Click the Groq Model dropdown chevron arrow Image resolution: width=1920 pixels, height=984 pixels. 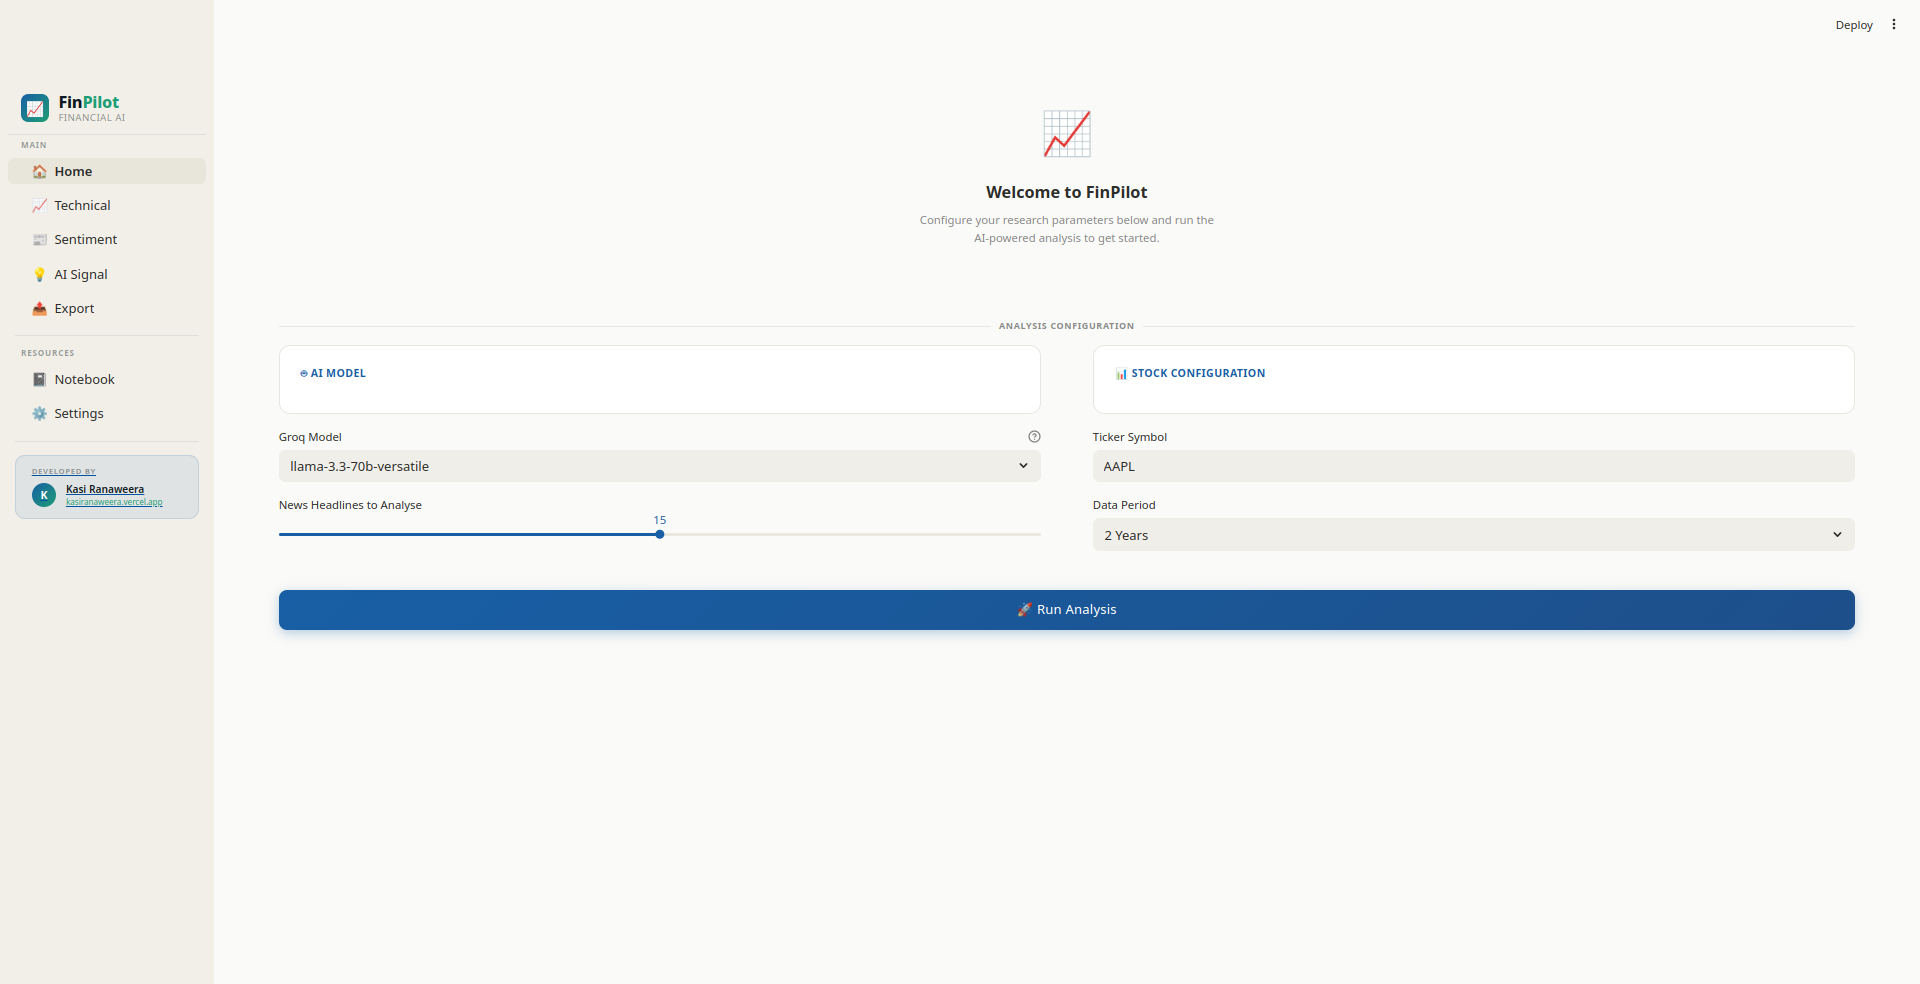(x=1023, y=466)
